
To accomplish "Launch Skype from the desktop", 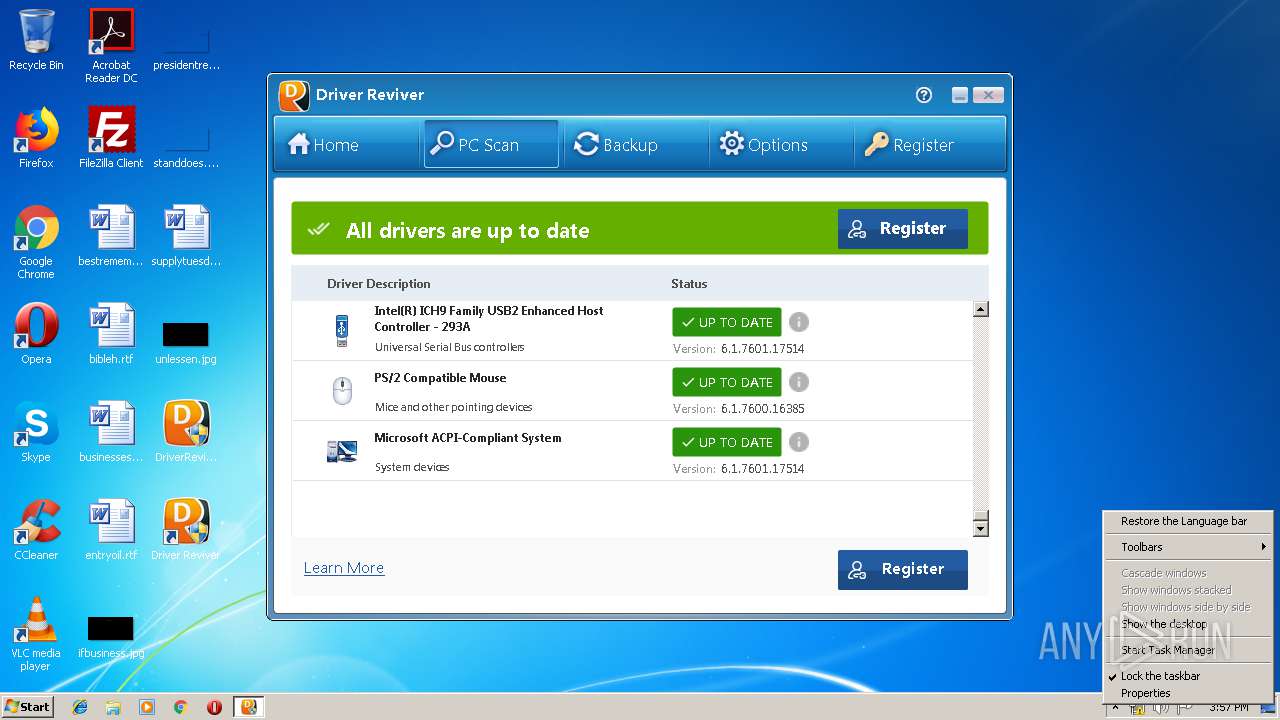I will [36, 432].
